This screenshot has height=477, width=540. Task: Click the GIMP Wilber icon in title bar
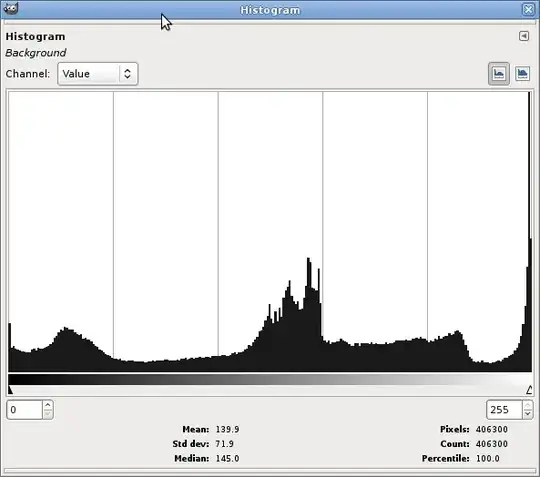11,9
